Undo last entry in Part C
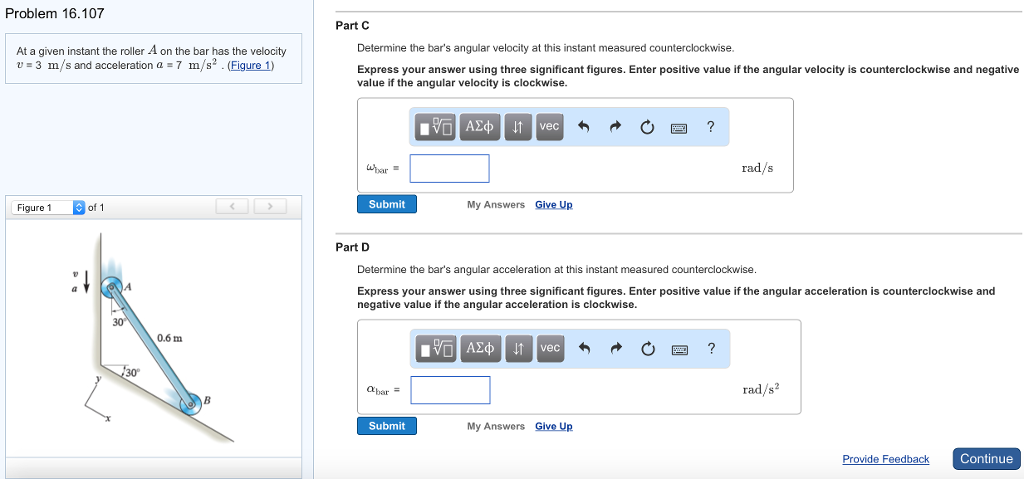 [x=584, y=127]
